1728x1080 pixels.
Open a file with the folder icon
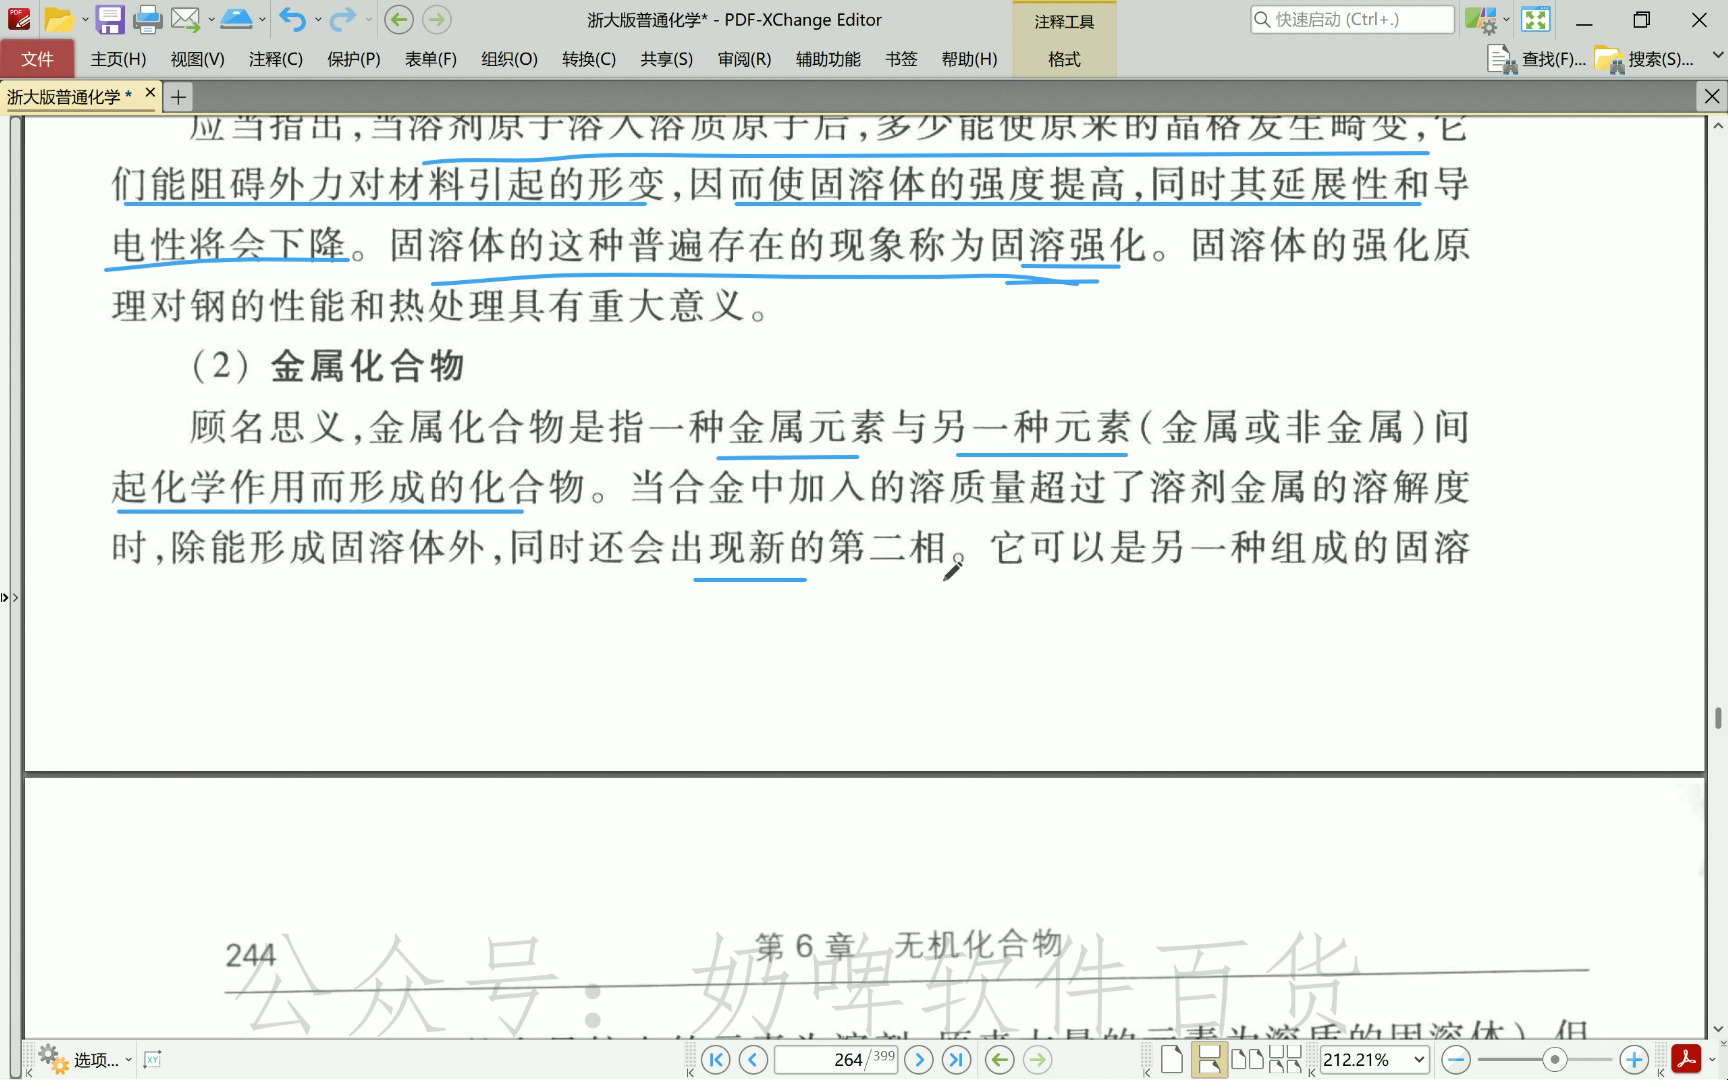click(x=59, y=19)
